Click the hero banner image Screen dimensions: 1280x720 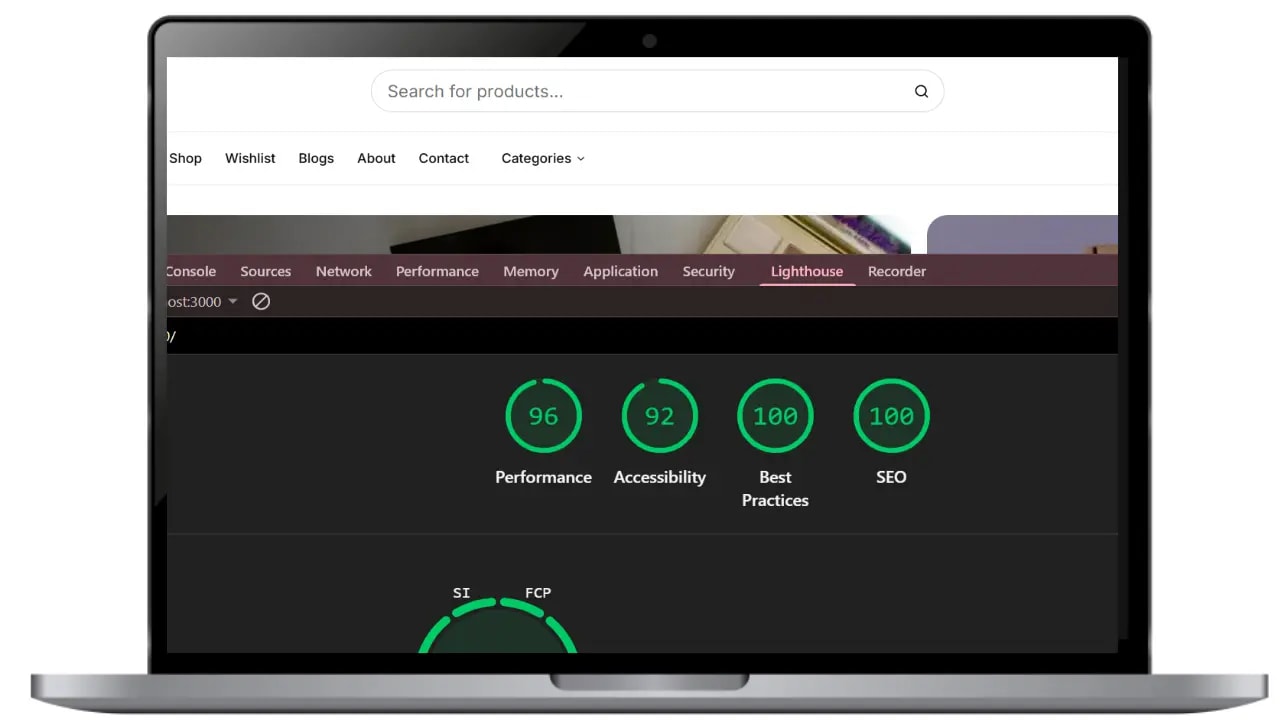coord(539,234)
